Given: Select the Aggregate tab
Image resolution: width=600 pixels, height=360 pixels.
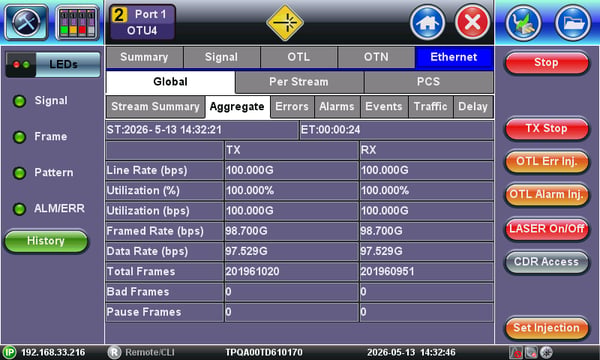Looking at the screenshot, I should coord(237,107).
